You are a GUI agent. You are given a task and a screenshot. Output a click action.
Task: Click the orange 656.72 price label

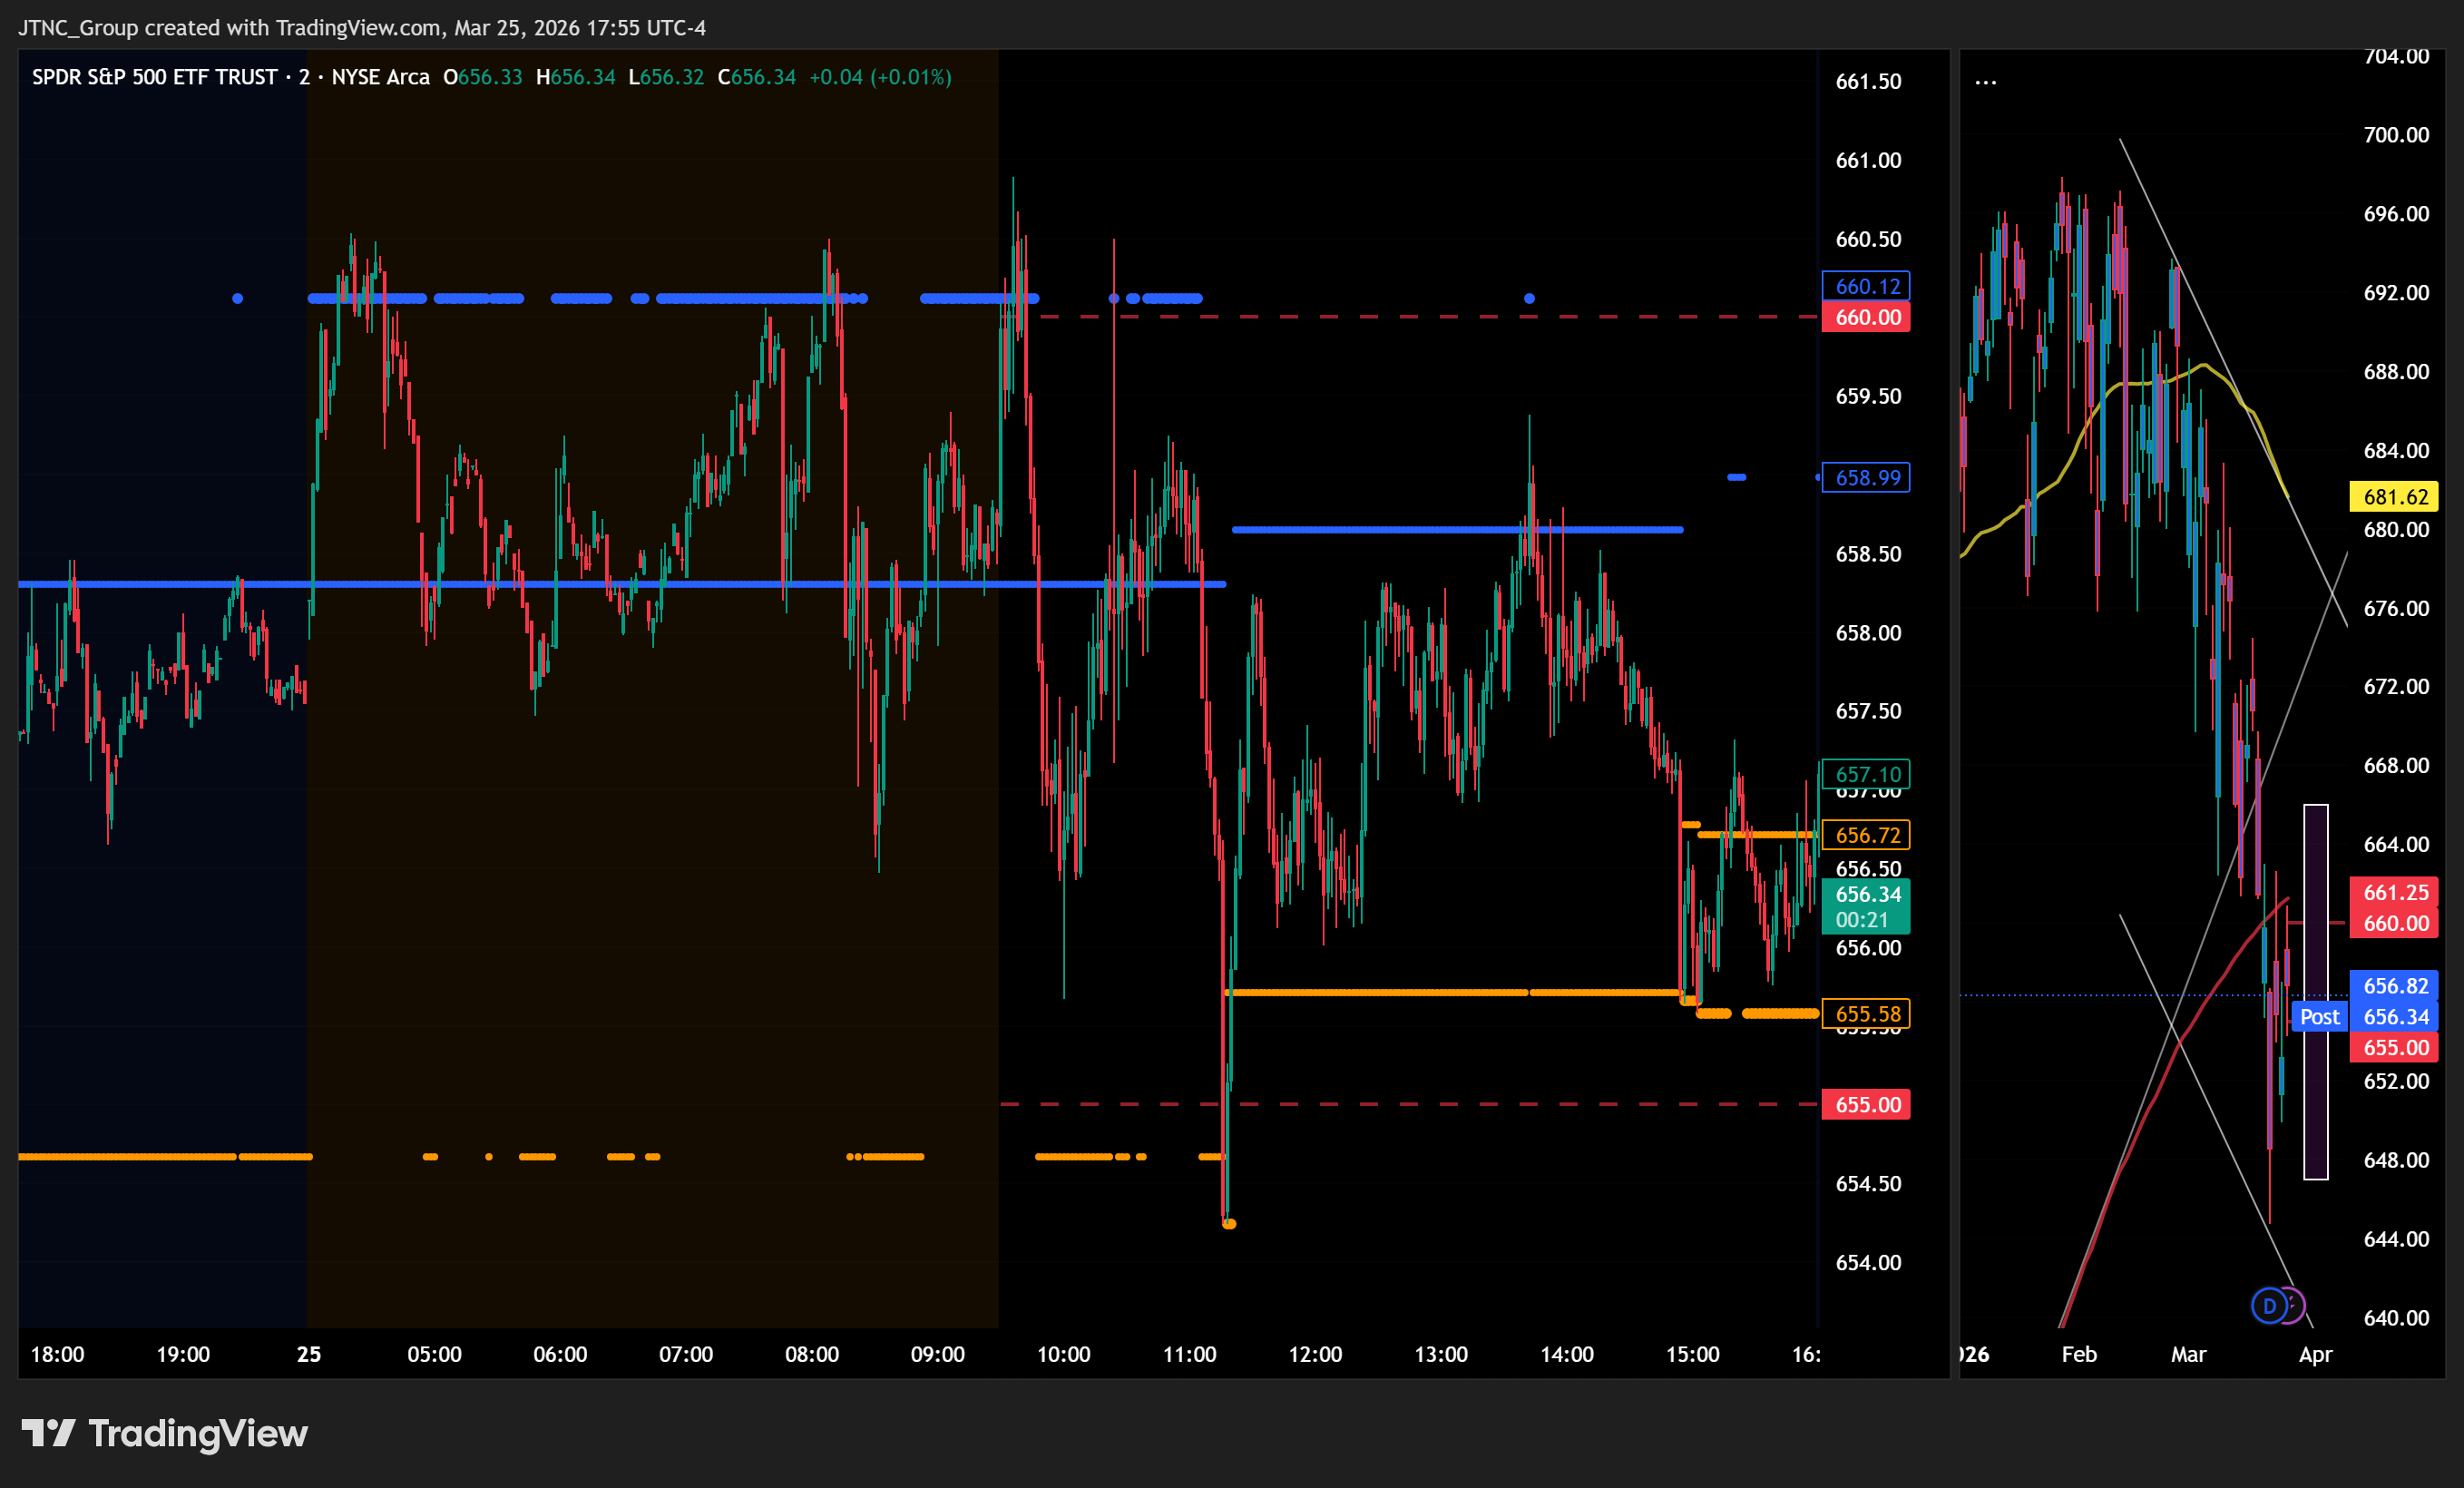[x=1866, y=835]
